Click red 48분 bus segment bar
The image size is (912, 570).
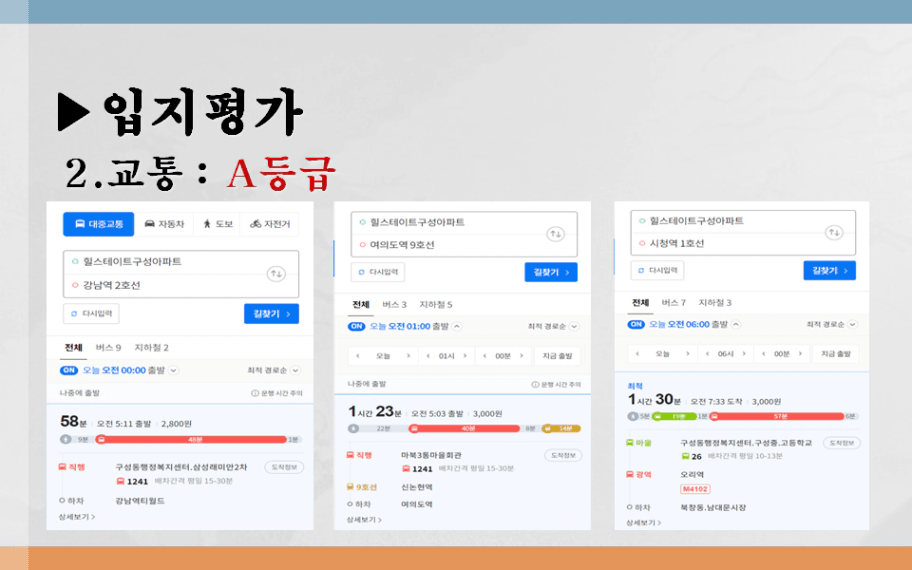[x=191, y=440]
